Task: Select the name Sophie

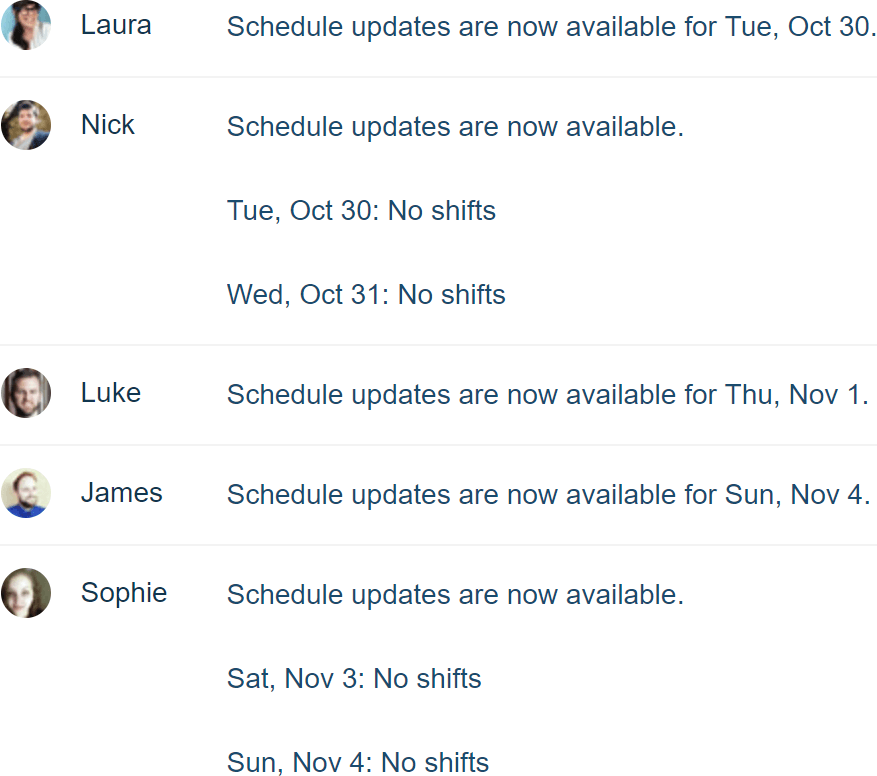Action: pos(124,593)
